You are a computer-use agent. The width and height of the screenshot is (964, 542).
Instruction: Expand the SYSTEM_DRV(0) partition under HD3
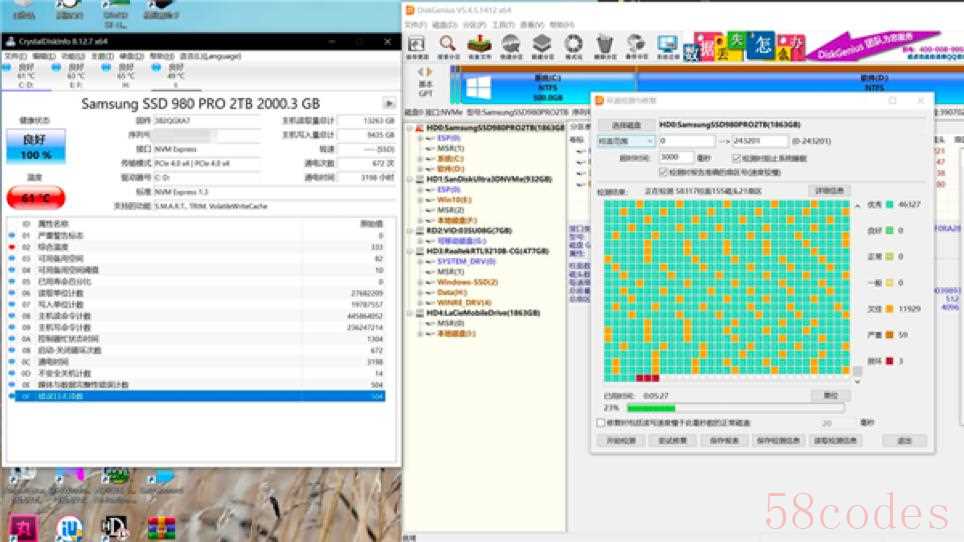click(x=421, y=262)
